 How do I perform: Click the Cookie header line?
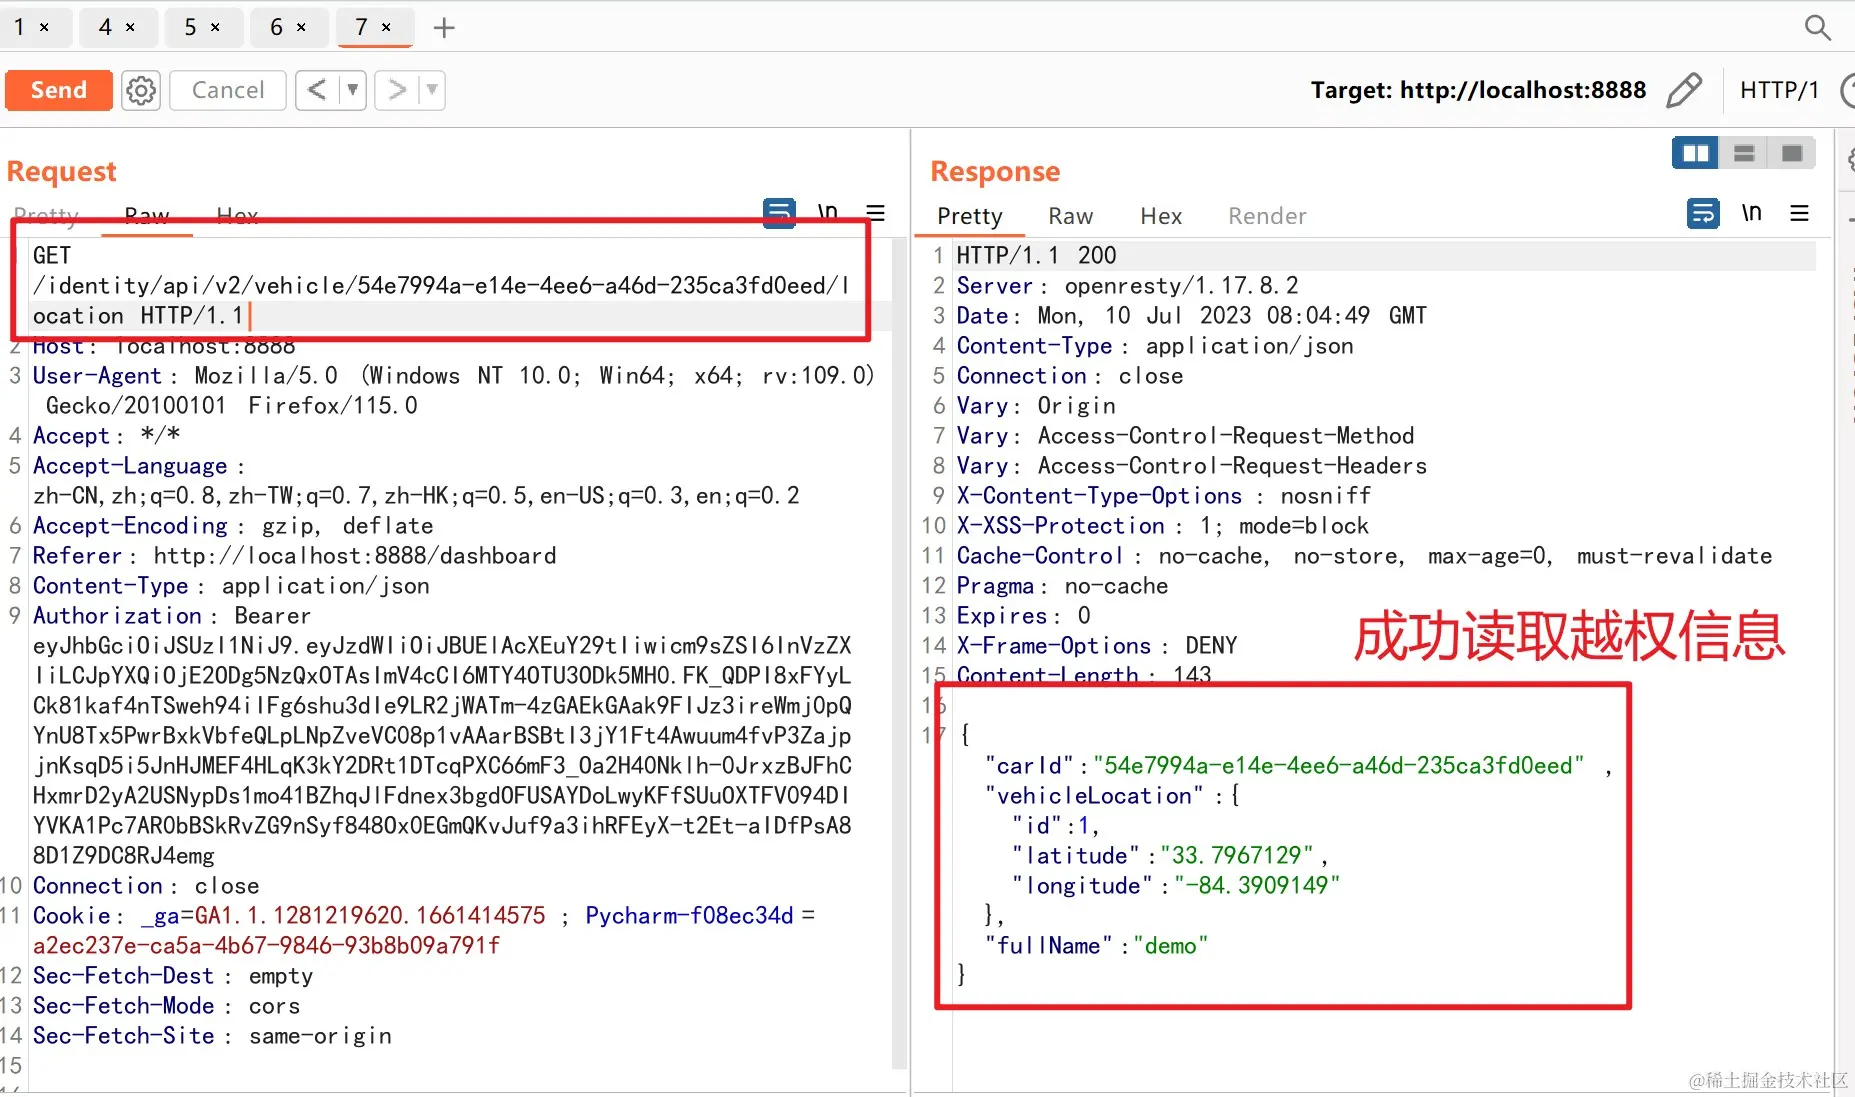coord(424,931)
